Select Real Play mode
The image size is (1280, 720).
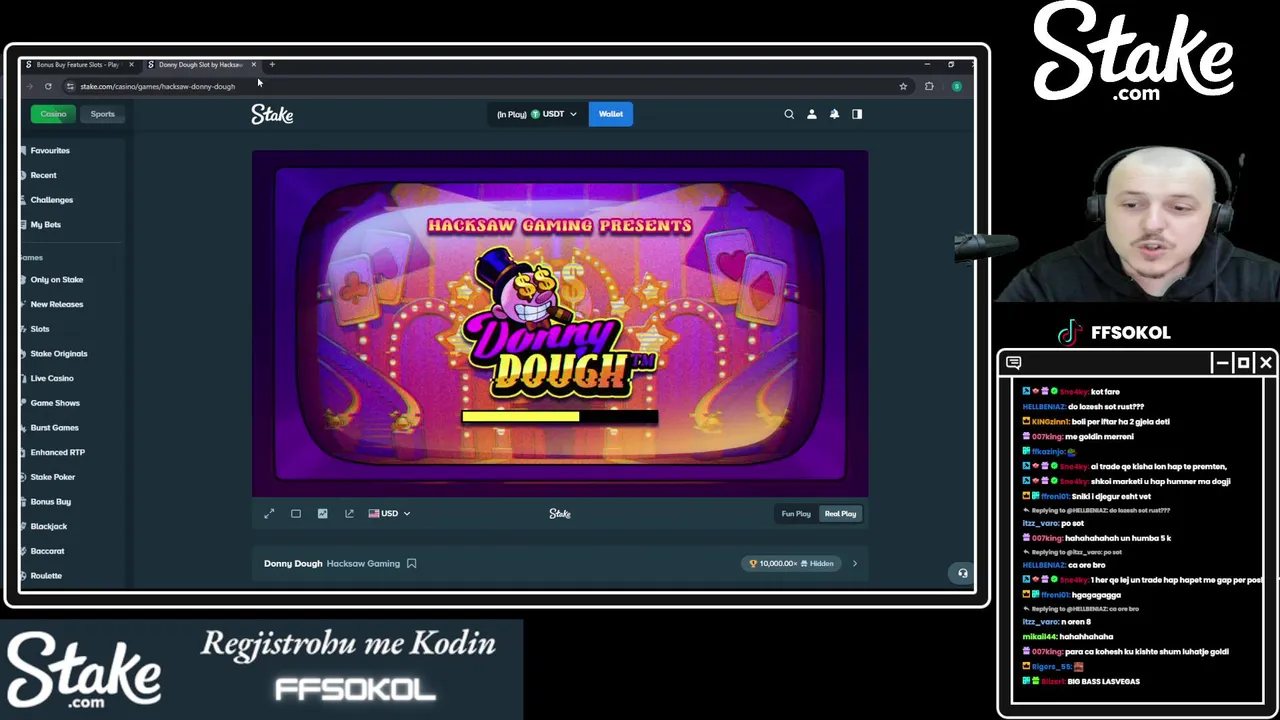[840, 514]
